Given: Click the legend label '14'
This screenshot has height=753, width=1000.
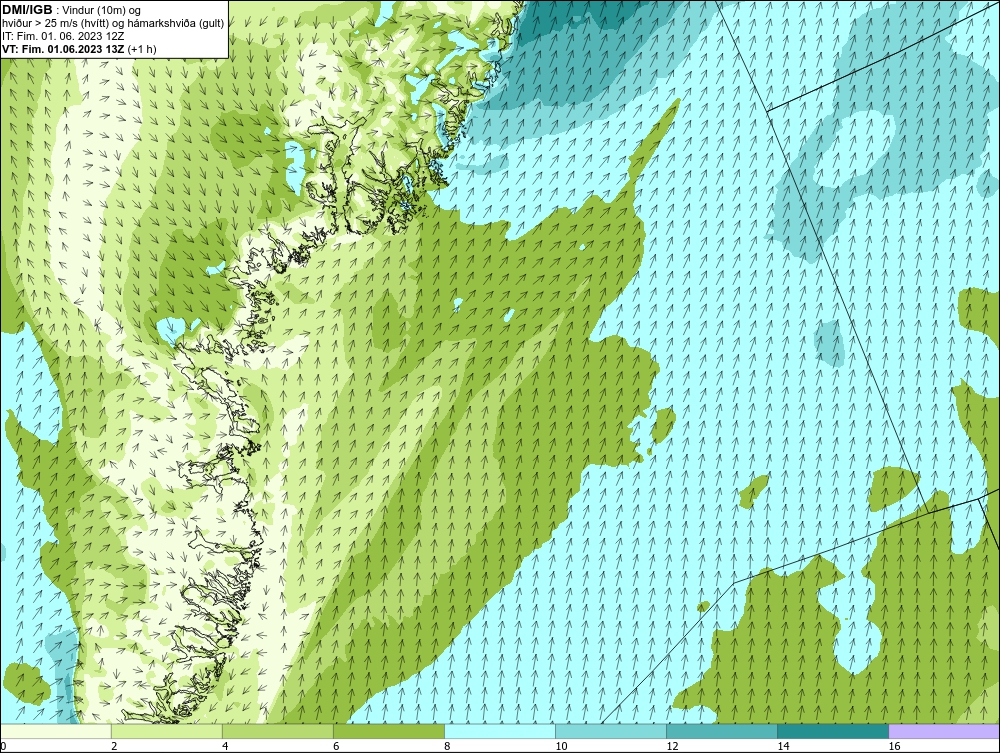Looking at the screenshot, I should (783, 746).
